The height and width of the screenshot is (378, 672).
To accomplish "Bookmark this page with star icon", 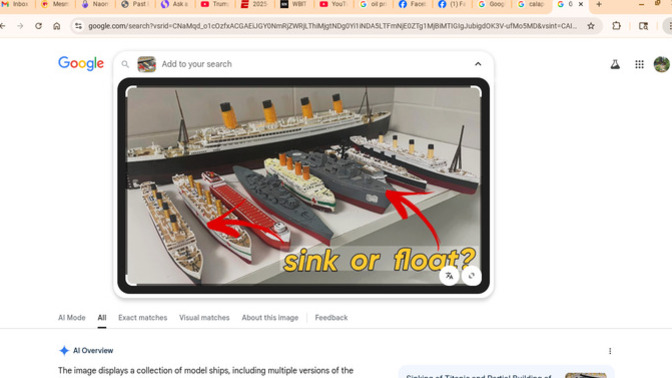I will 591,26.
